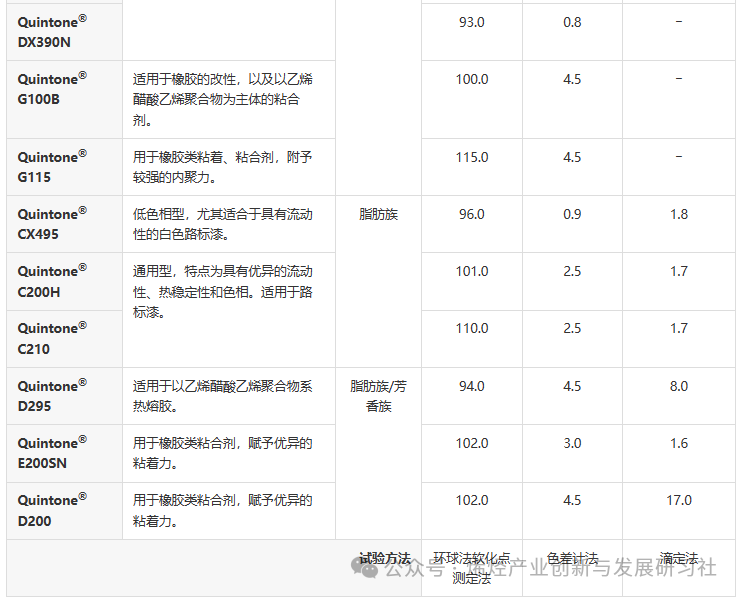Click the 0.9 color value for CX495
Image resolution: width=741 pixels, height=598 pixels.
click(x=572, y=215)
